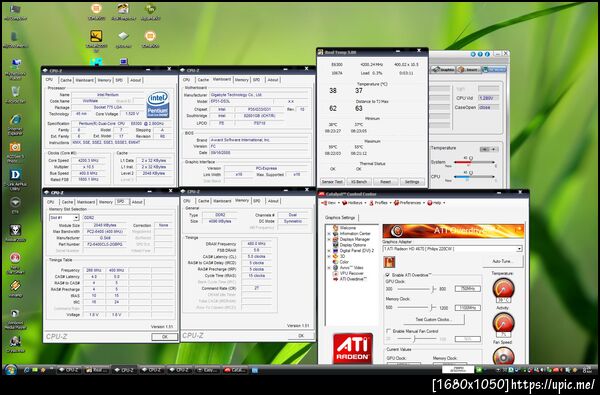Click Auto-Tune button in Overdrive
This screenshot has width=600, height=395.
pyautogui.click(x=502, y=261)
